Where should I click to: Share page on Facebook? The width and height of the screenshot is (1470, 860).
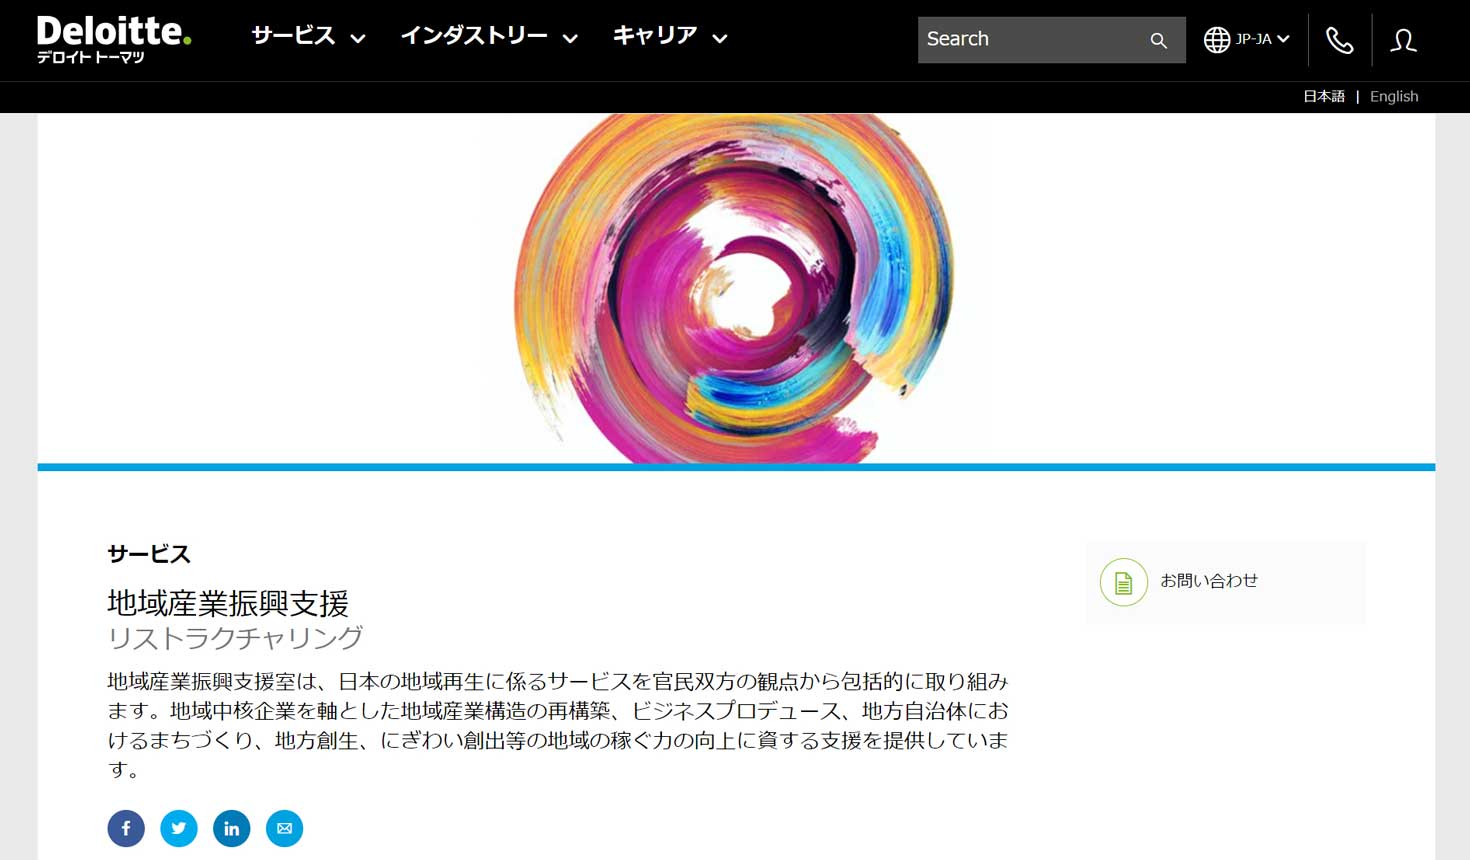click(126, 828)
